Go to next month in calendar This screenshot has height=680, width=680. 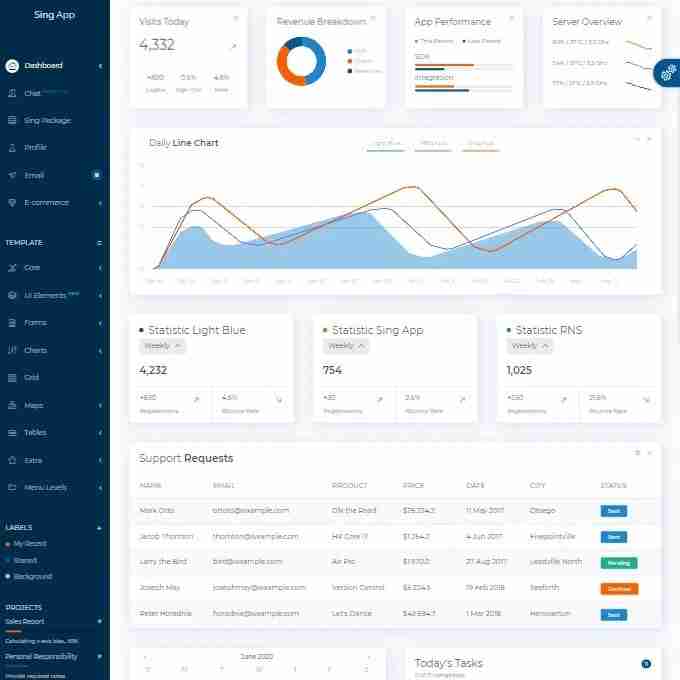[369, 657]
